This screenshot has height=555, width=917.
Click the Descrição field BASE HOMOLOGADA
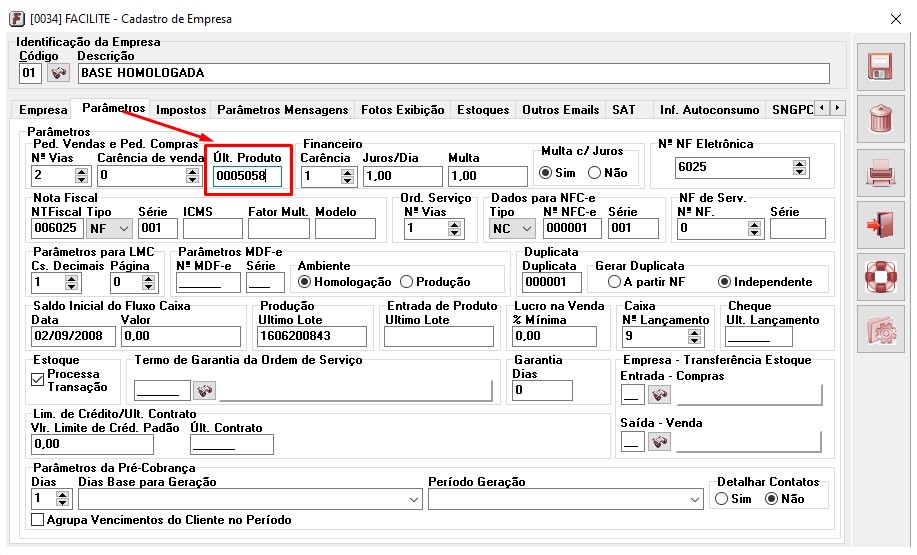453,73
